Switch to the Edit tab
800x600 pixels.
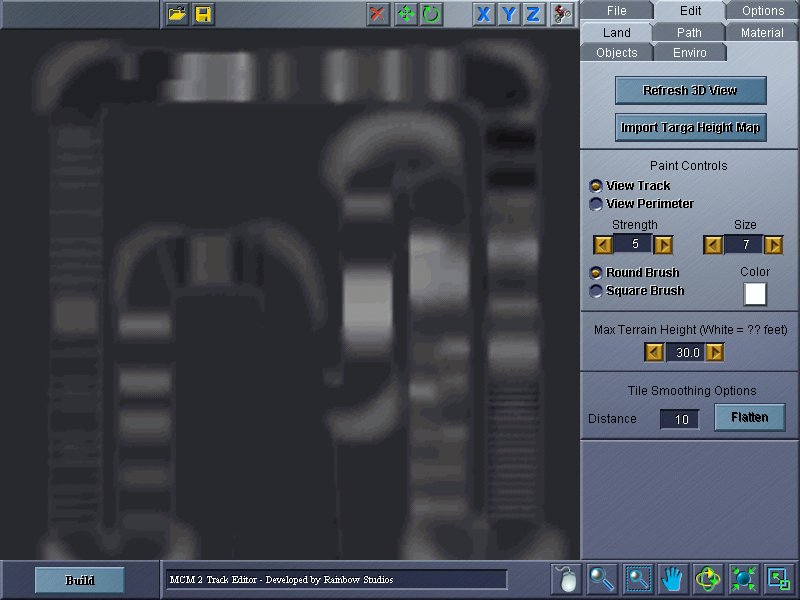pos(690,10)
